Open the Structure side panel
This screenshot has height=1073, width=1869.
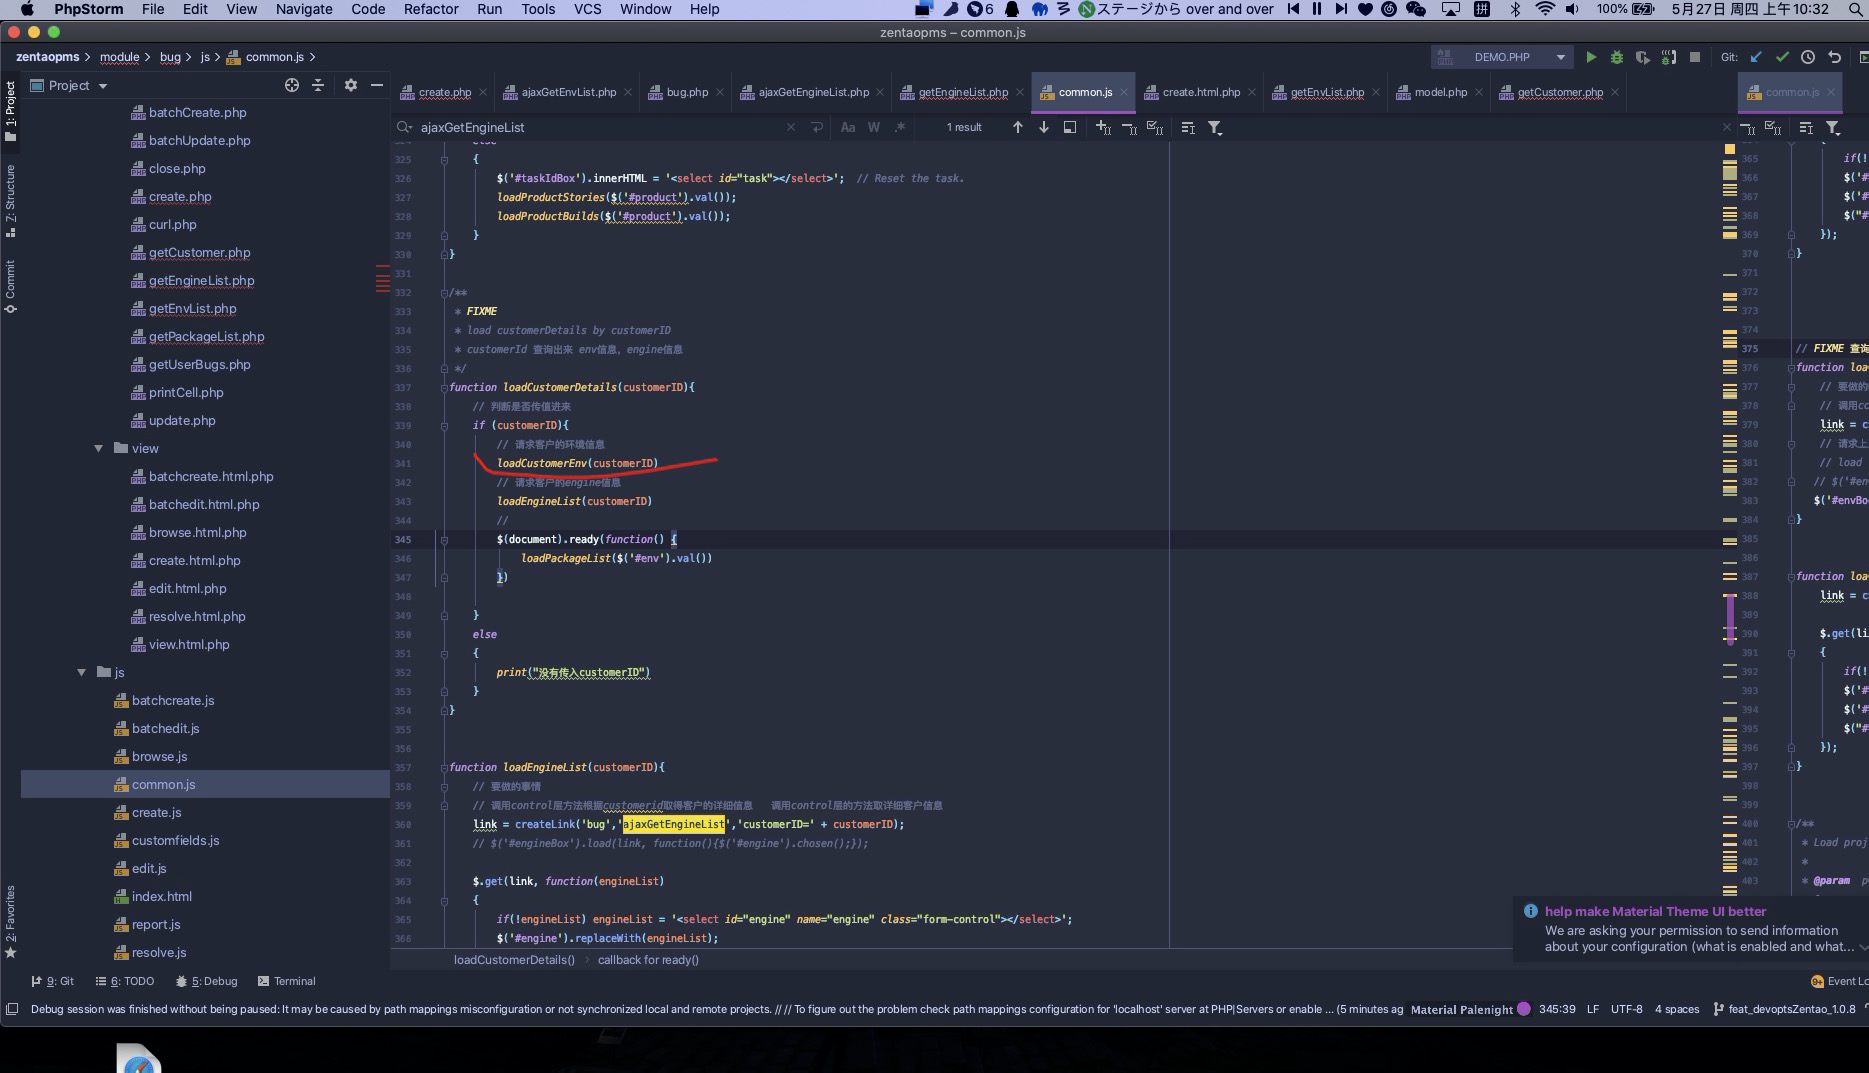point(10,201)
